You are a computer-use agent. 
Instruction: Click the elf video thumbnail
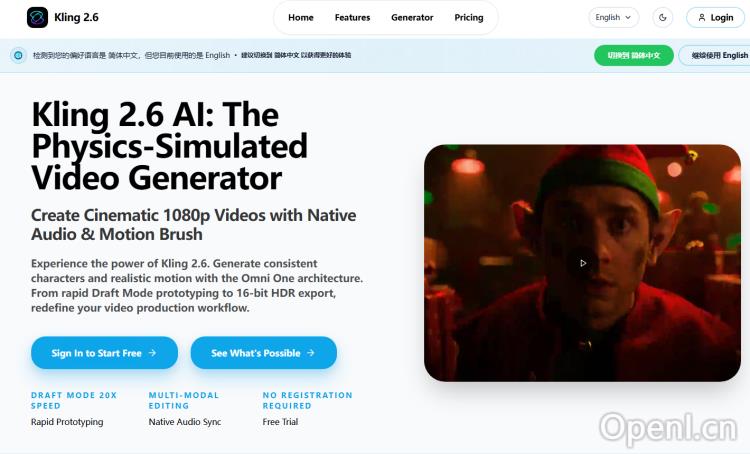(x=582, y=263)
